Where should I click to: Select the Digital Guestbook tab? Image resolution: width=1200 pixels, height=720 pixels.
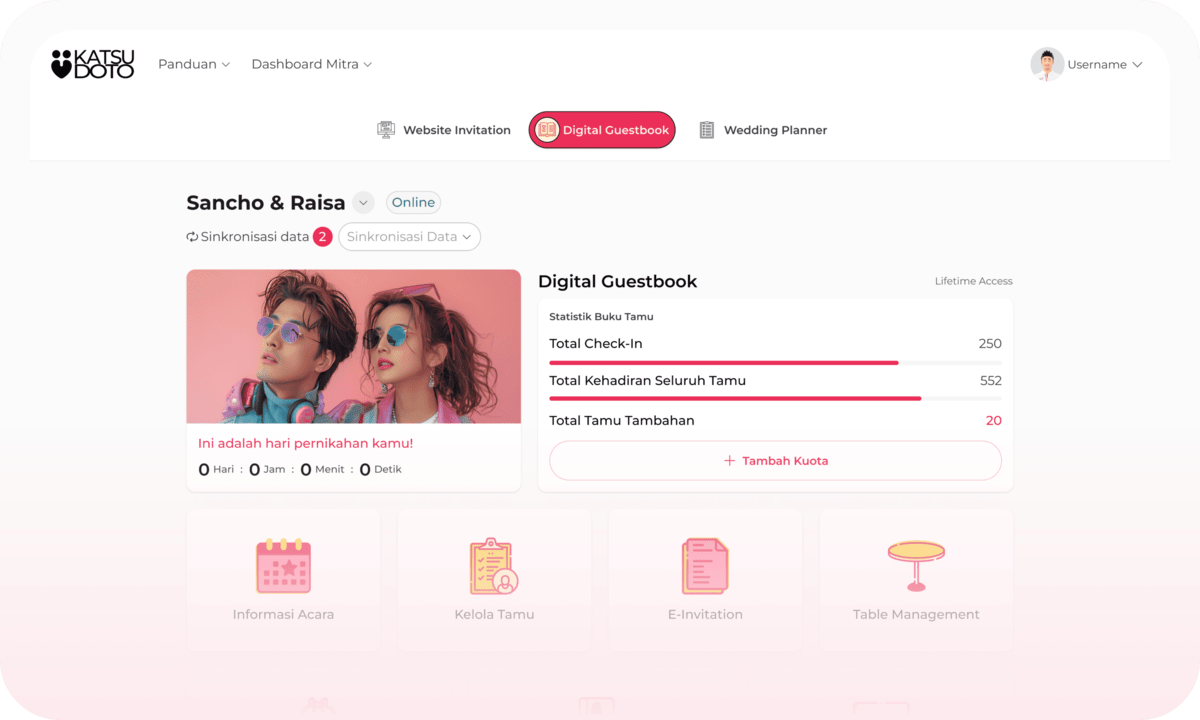(x=602, y=130)
